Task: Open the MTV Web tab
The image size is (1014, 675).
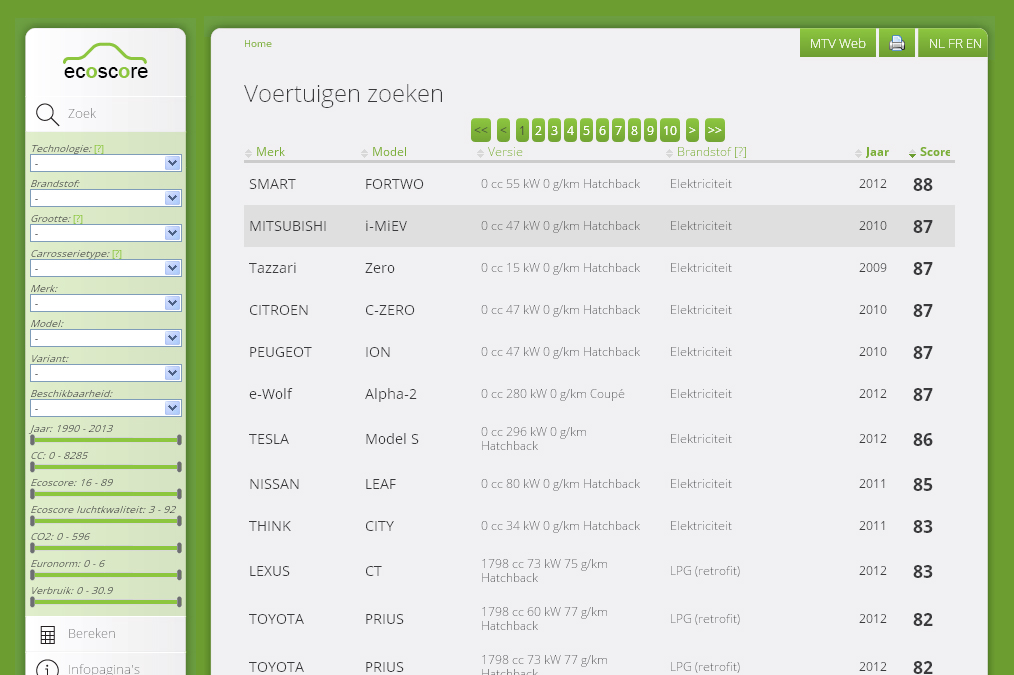Action: coord(837,43)
